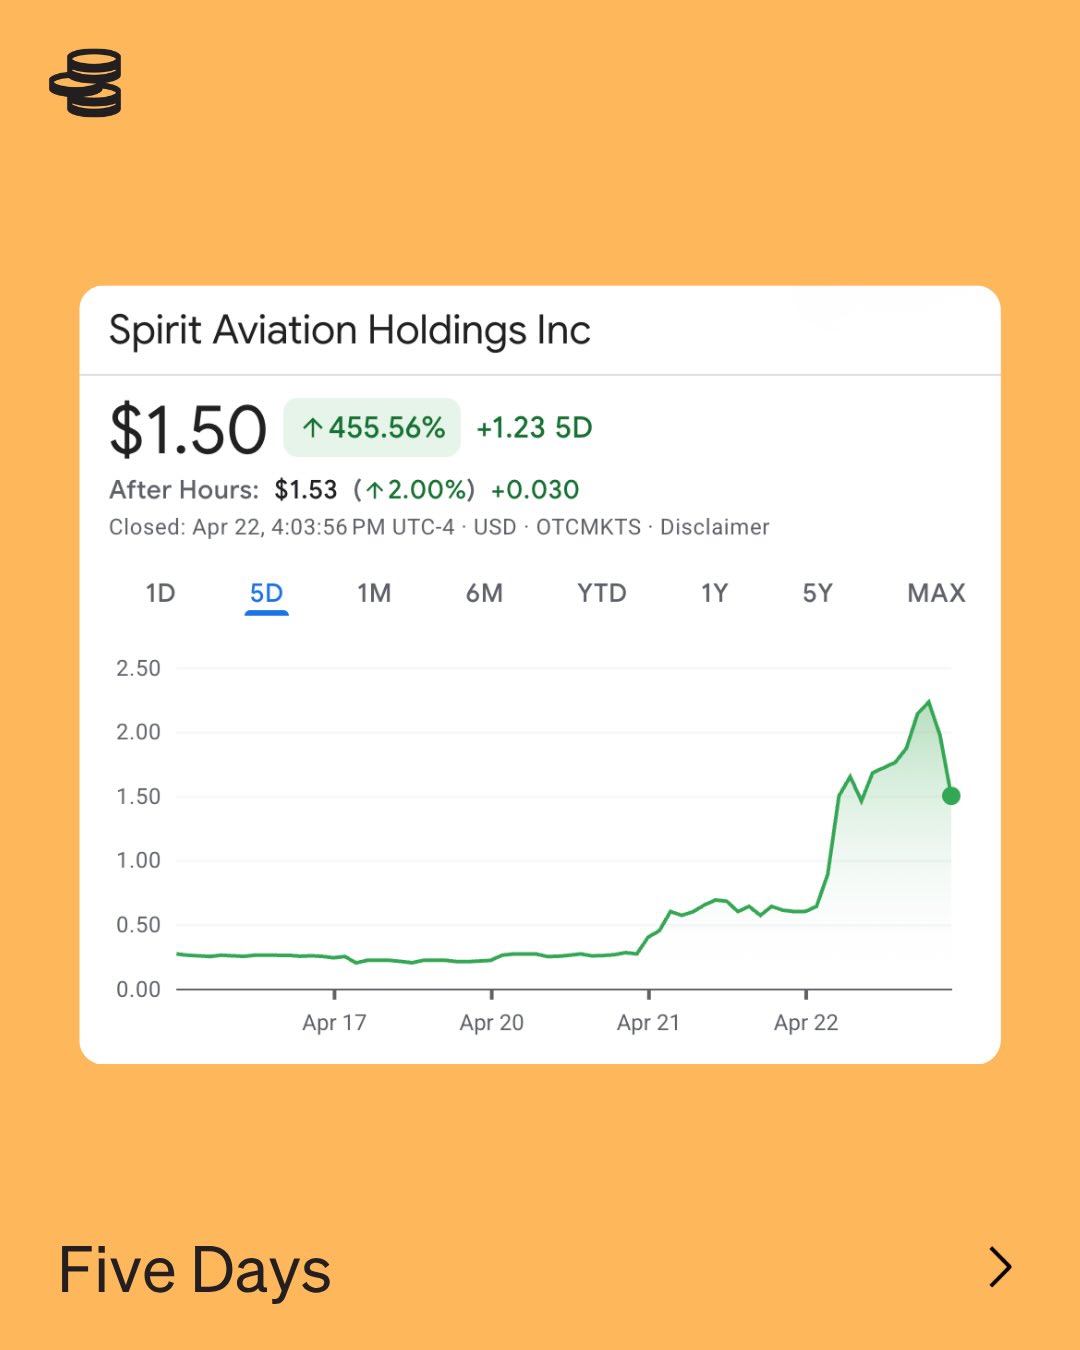Image resolution: width=1080 pixels, height=1350 pixels.
Task: Click the Apr 20 axis label
Action: (x=491, y=1022)
